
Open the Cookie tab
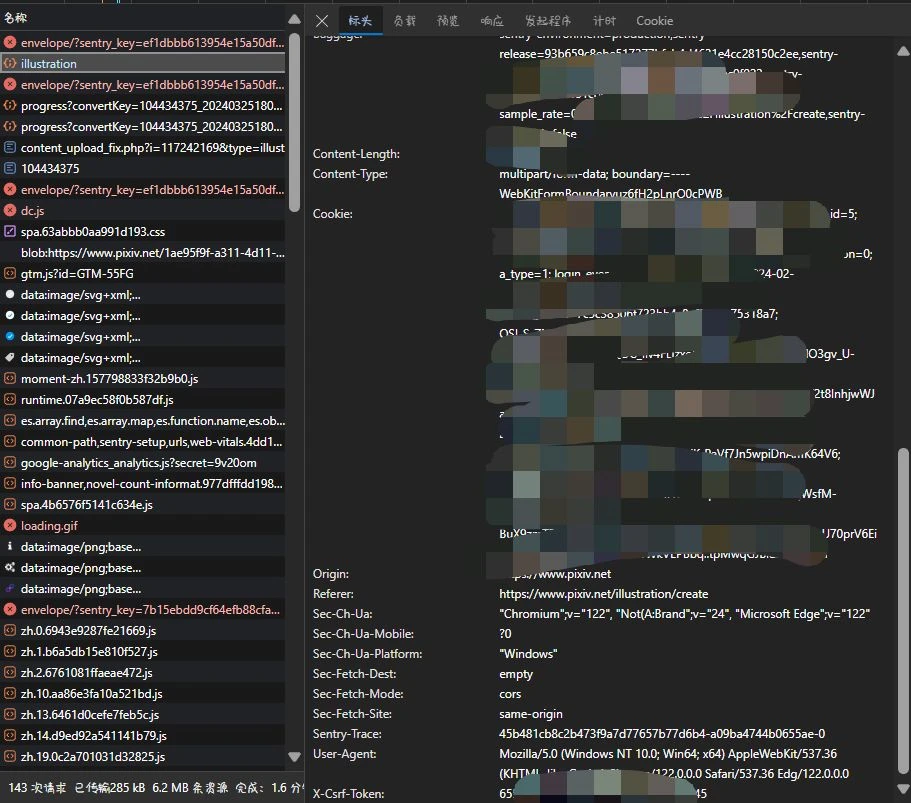pos(654,21)
